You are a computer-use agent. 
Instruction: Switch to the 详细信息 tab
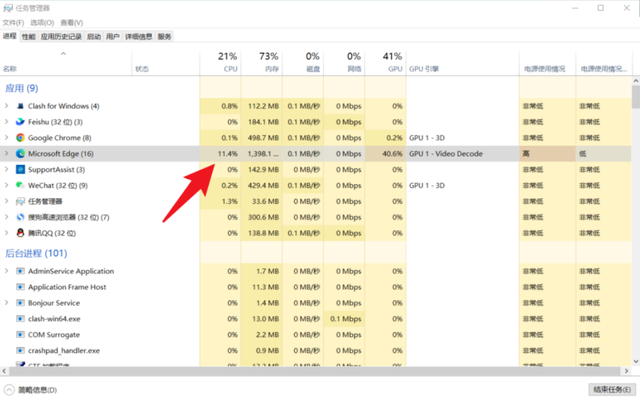coord(138,37)
